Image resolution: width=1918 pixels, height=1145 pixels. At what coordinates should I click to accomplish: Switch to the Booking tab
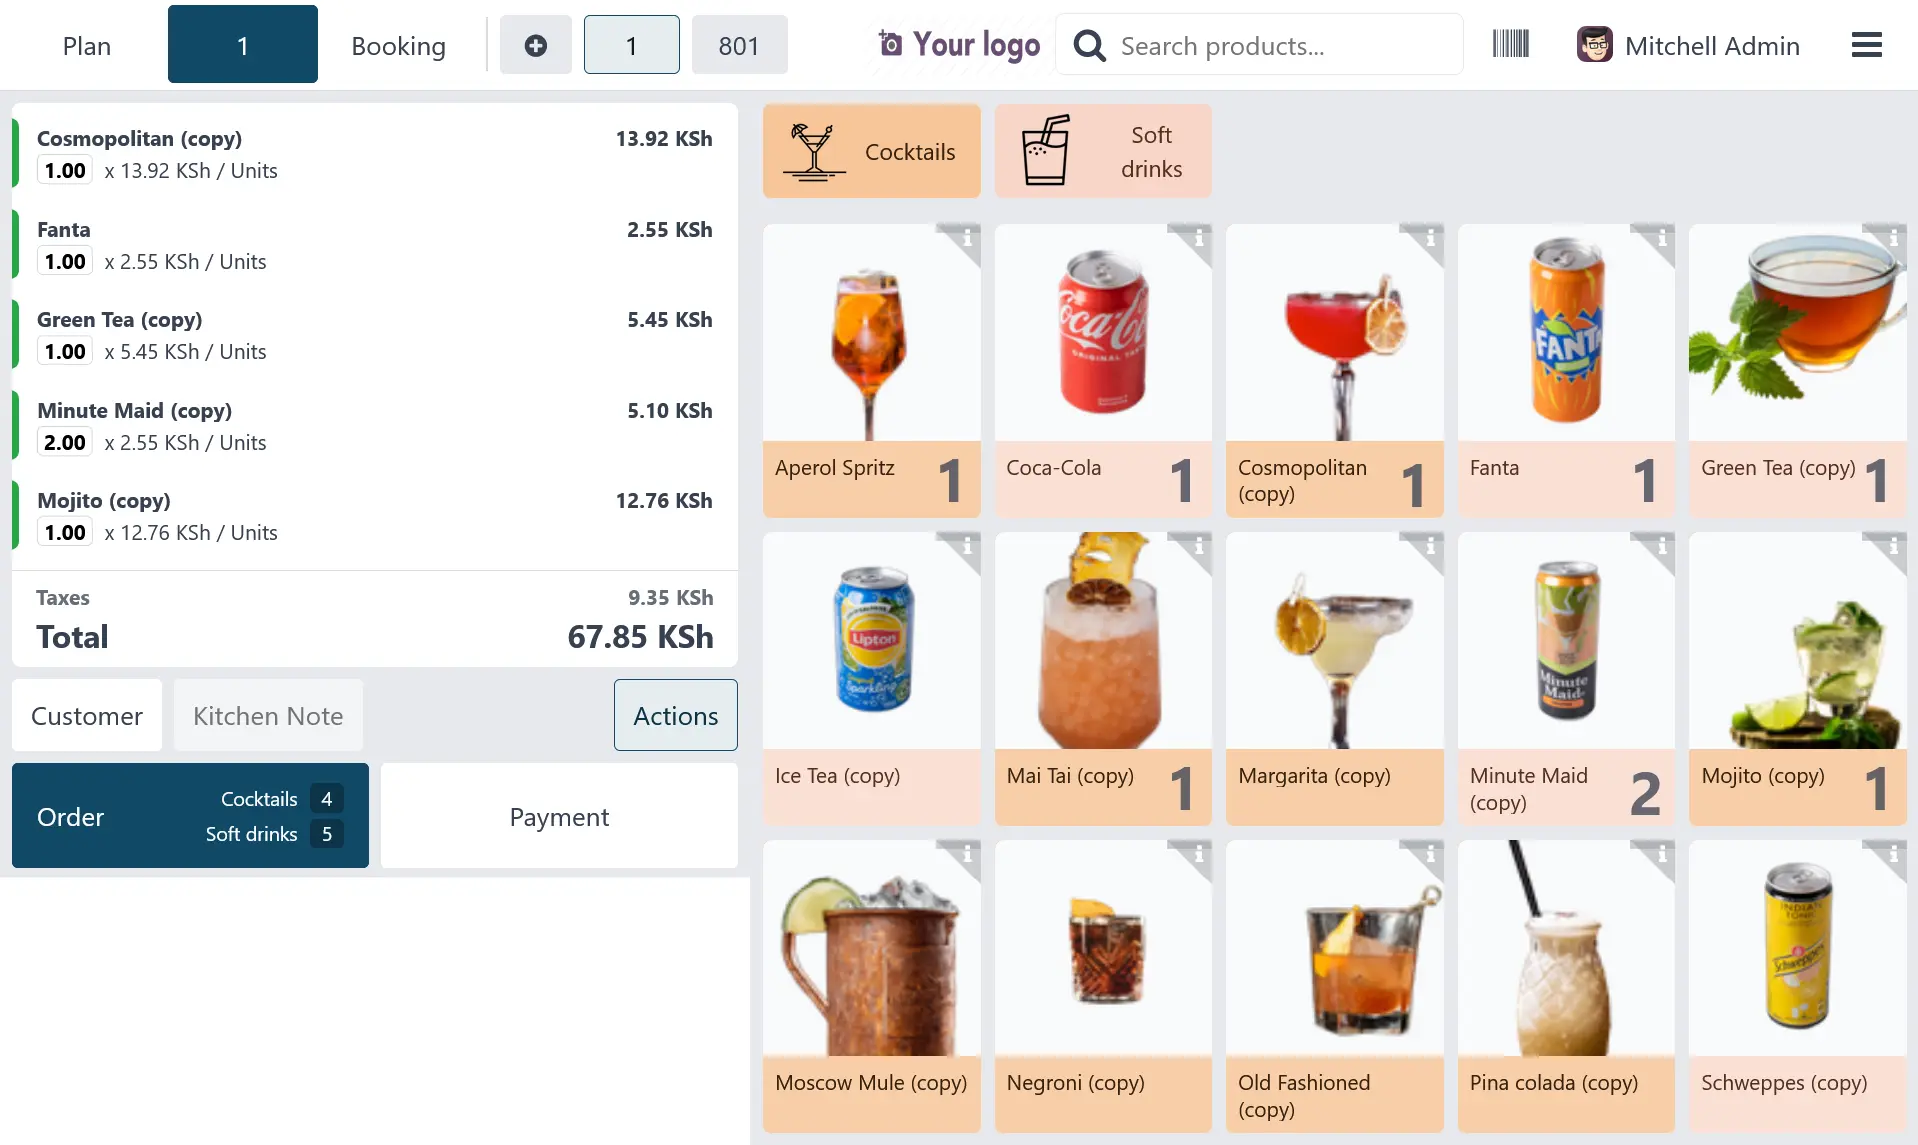pos(398,46)
